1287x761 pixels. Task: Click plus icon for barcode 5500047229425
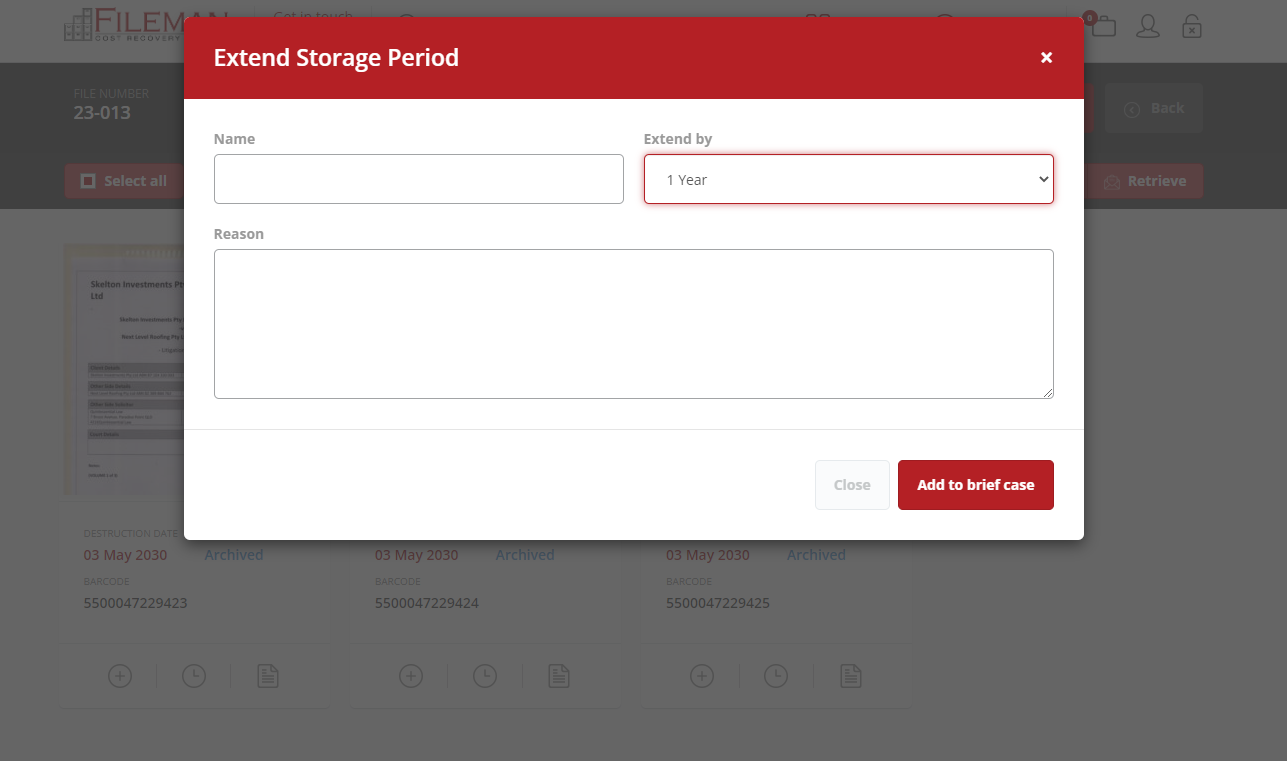click(702, 676)
